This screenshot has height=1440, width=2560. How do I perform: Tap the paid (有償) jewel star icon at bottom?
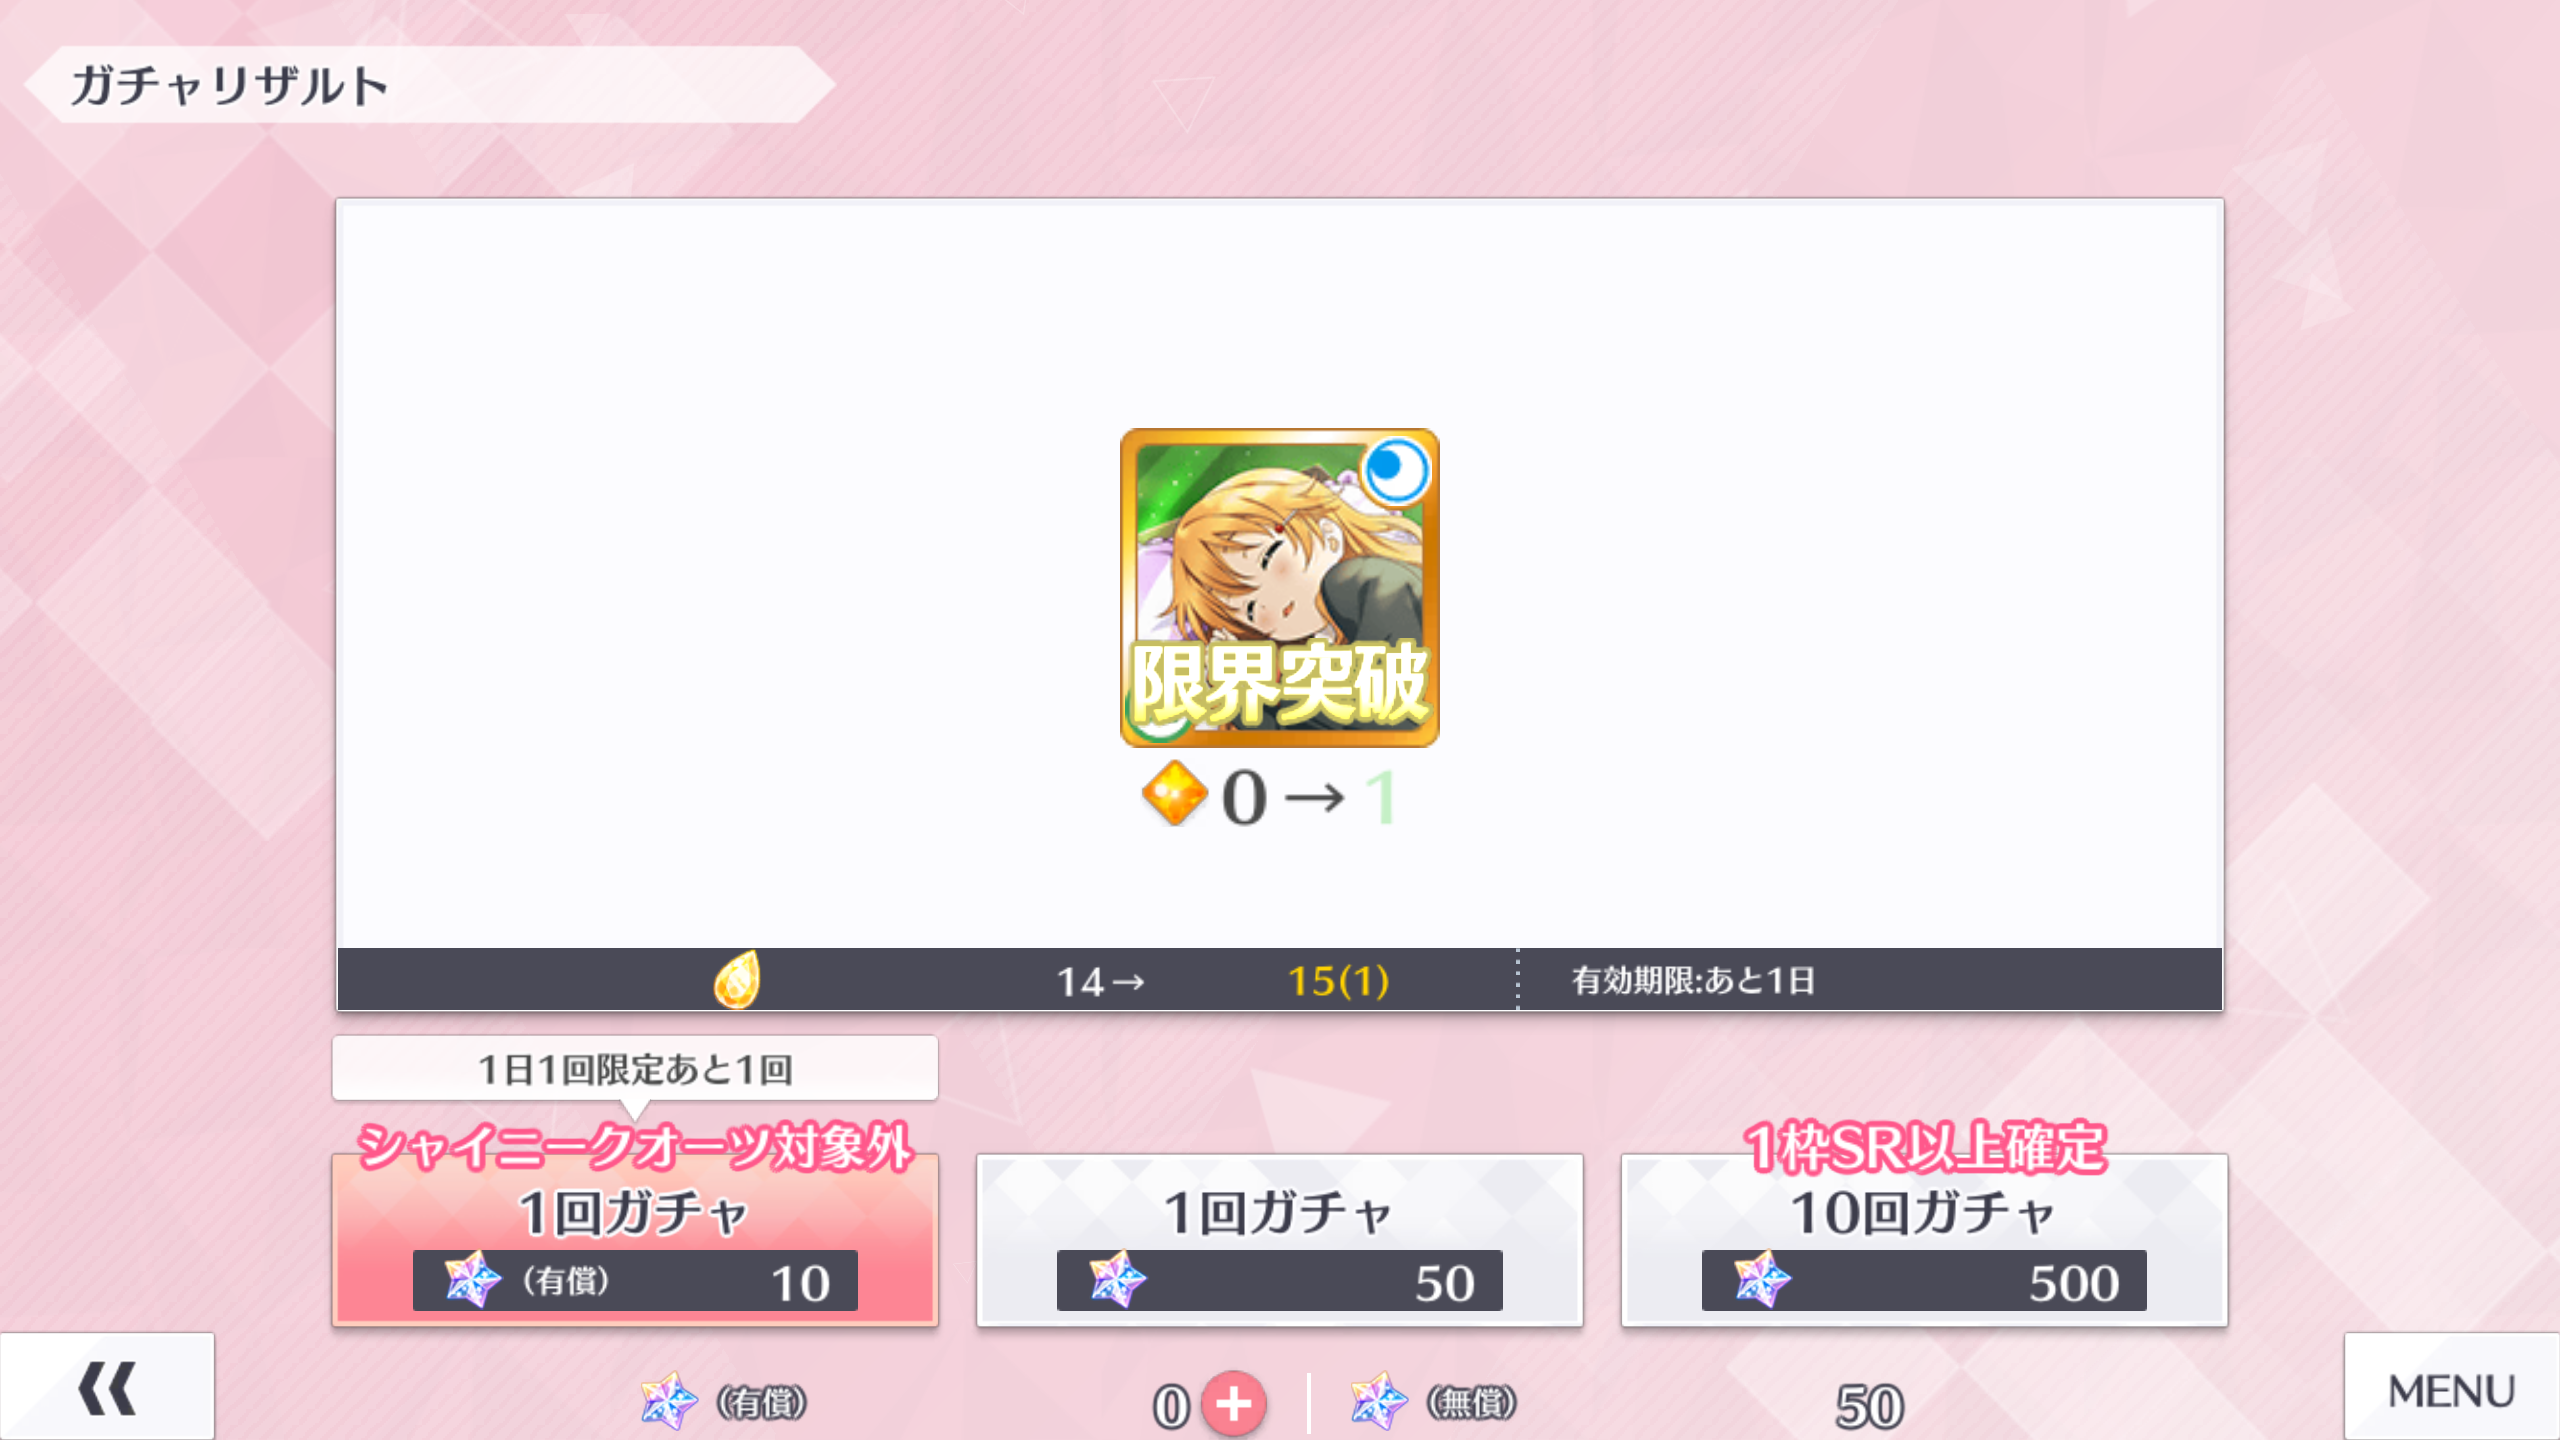[669, 1400]
